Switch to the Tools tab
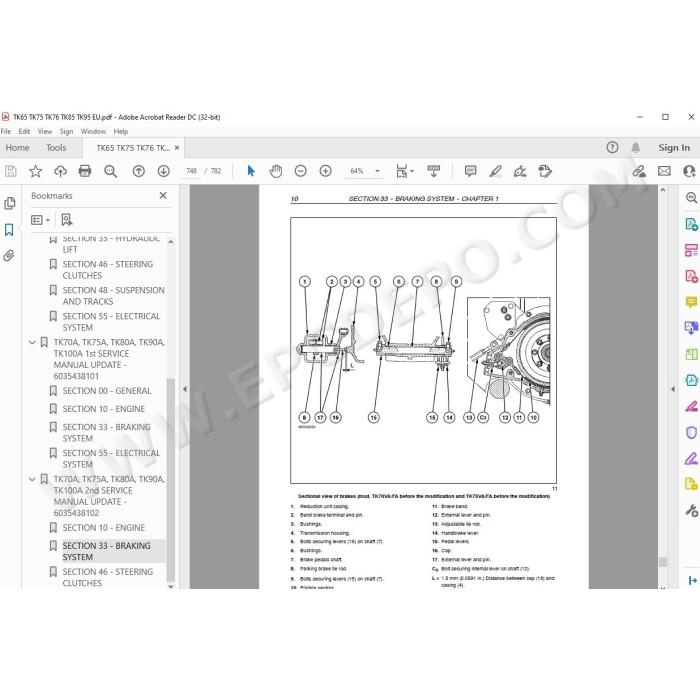The width and height of the screenshot is (700, 700). coord(56,148)
